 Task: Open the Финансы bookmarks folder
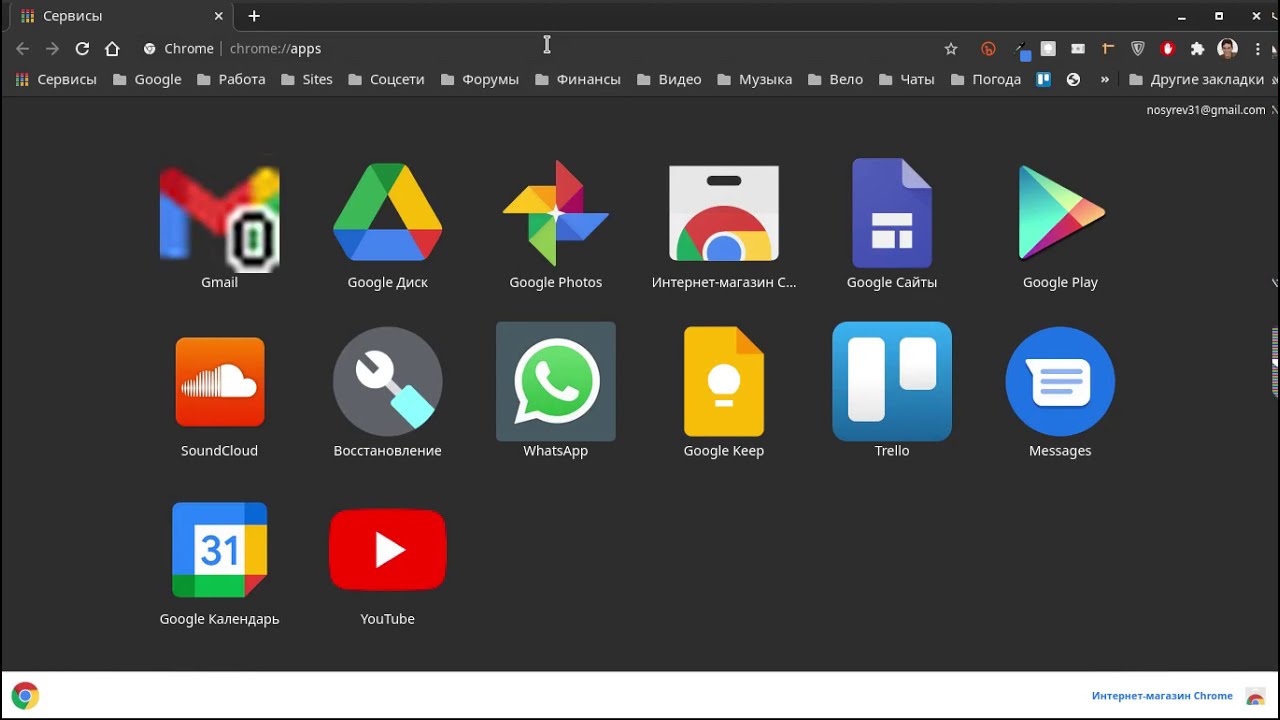[x=577, y=79]
